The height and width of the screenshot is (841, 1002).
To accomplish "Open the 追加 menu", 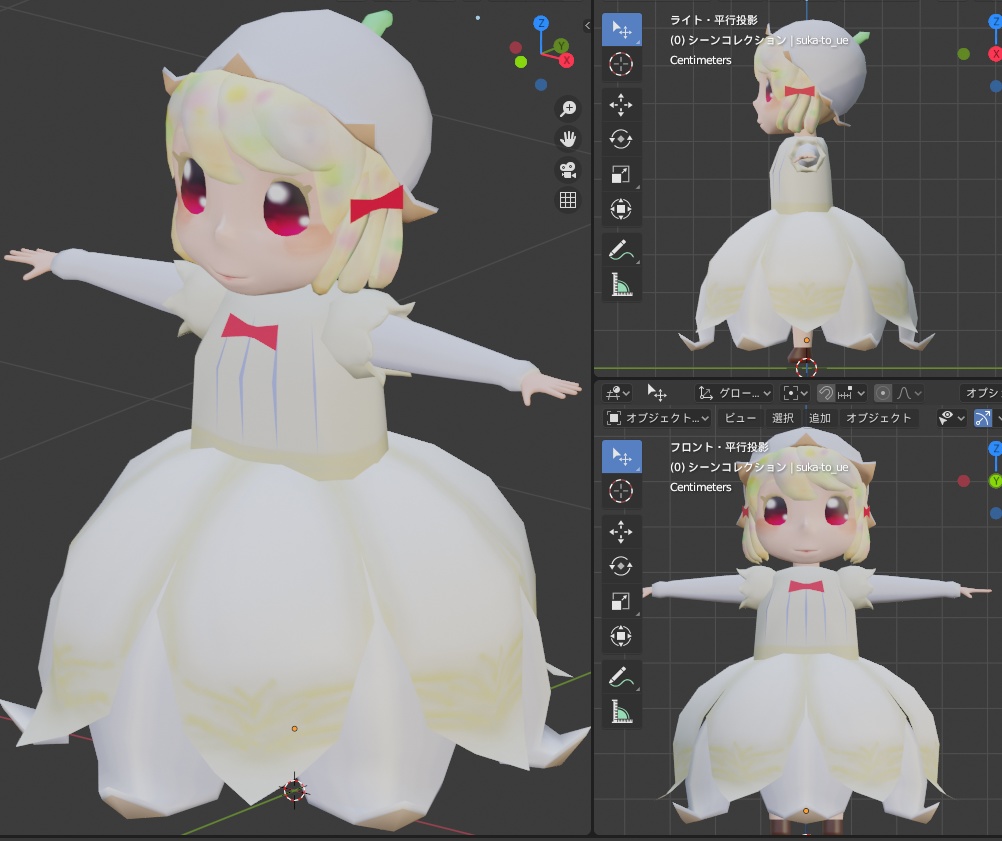I will point(819,418).
